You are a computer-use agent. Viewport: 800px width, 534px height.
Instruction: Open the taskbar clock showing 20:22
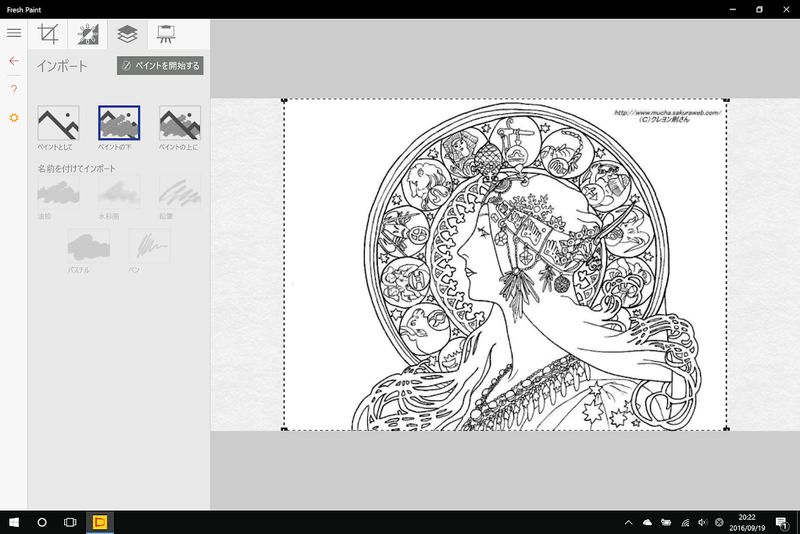click(x=747, y=522)
